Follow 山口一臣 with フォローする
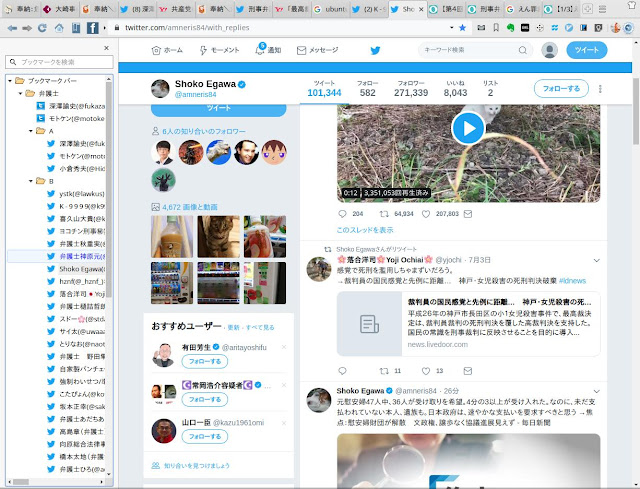 point(205,437)
